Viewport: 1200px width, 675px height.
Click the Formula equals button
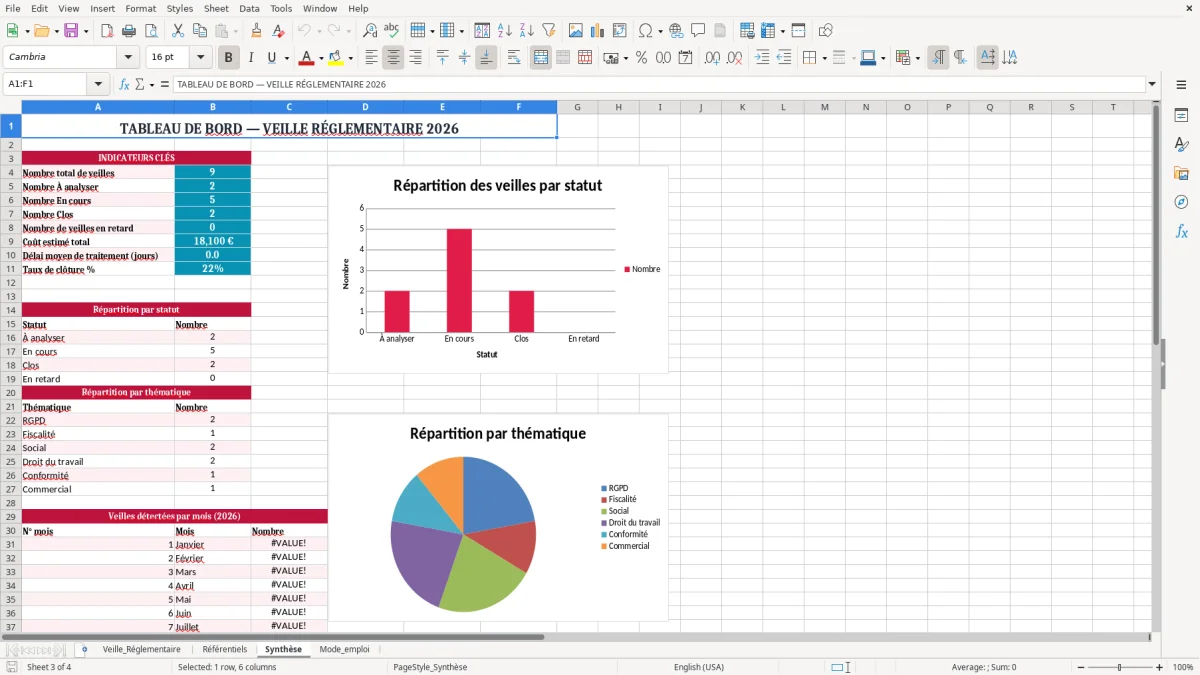[x=165, y=84]
